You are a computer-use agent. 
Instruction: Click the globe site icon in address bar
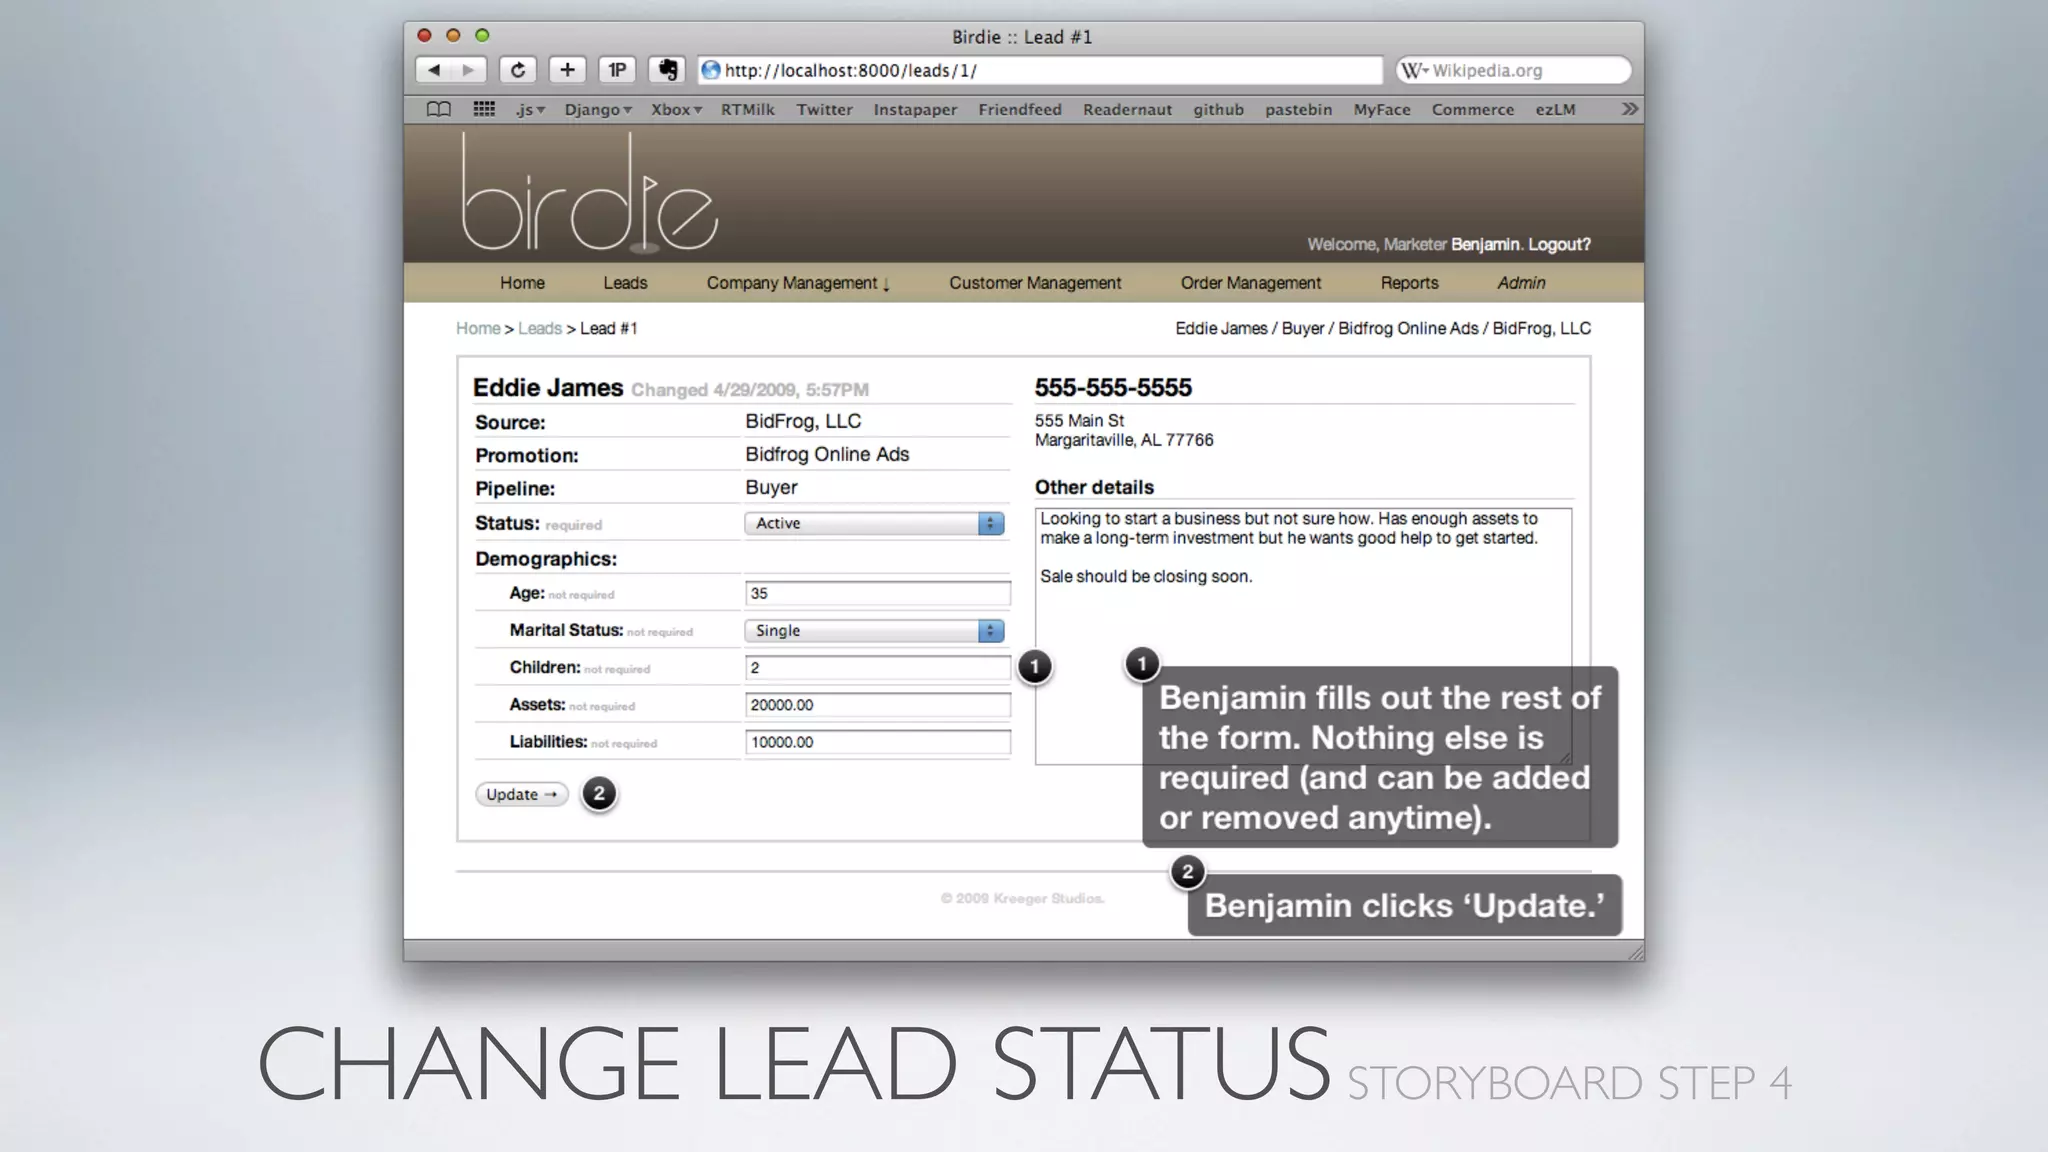pyautogui.click(x=711, y=70)
